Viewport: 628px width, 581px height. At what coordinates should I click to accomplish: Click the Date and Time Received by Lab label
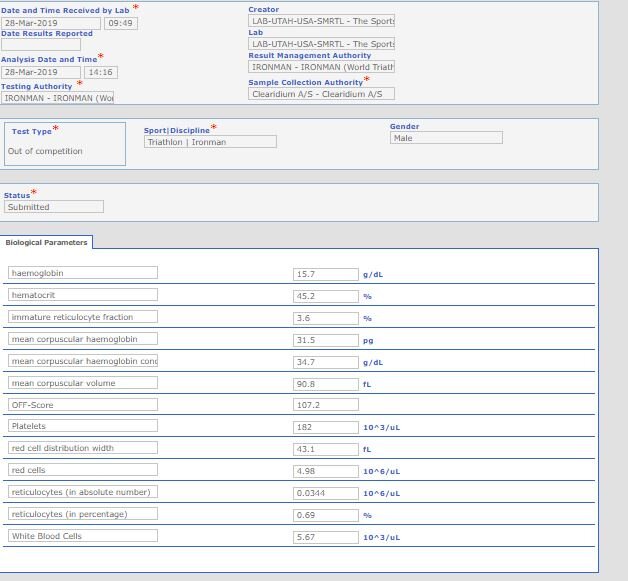(x=65, y=10)
